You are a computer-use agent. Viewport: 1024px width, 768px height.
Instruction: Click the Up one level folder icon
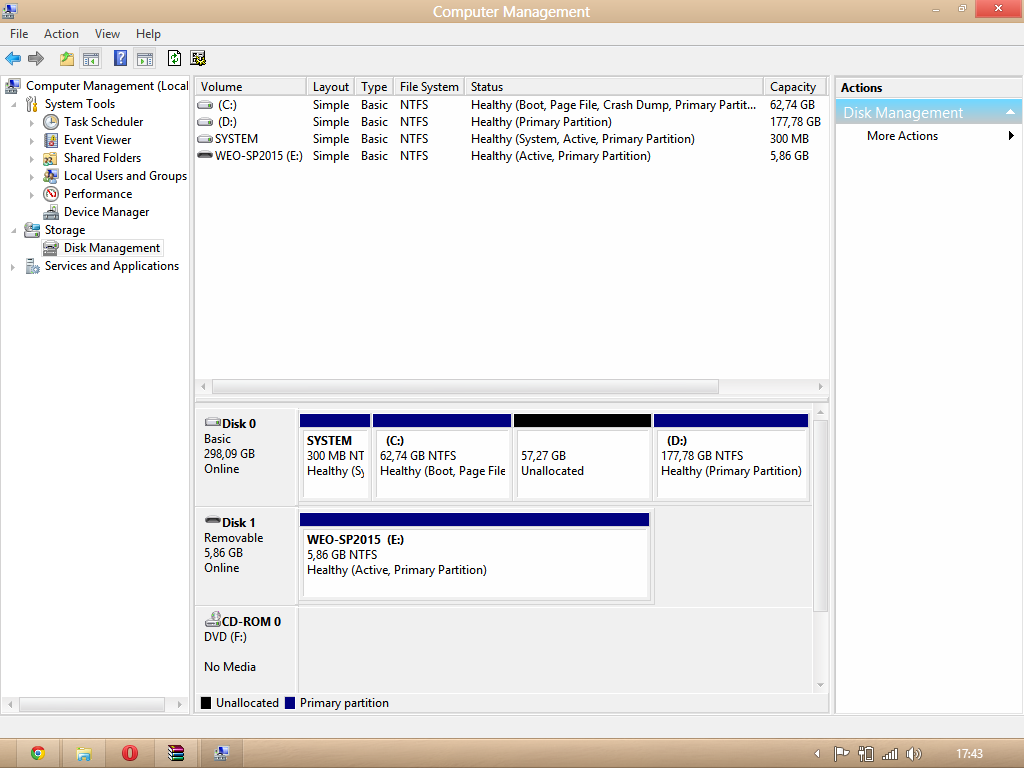pyautogui.click(x=67, y=59)
